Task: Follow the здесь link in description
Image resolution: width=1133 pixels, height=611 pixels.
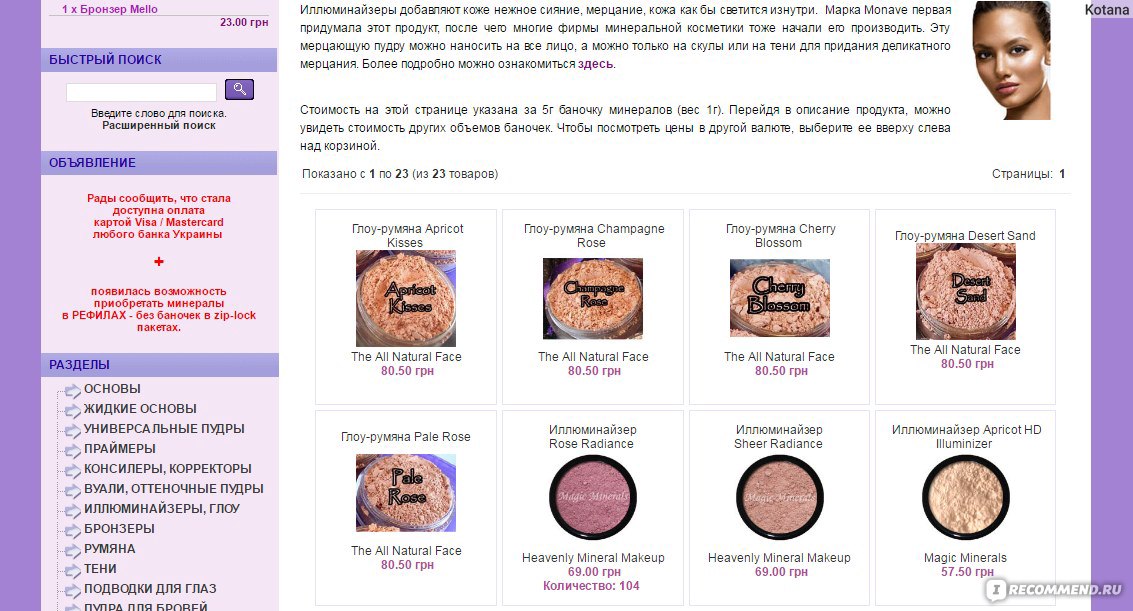Action: click(x=595, y=64)
